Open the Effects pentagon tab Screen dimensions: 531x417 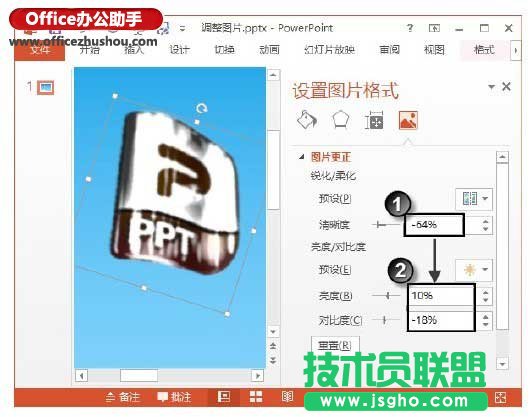pyautogui.click(x=340, y=120)
